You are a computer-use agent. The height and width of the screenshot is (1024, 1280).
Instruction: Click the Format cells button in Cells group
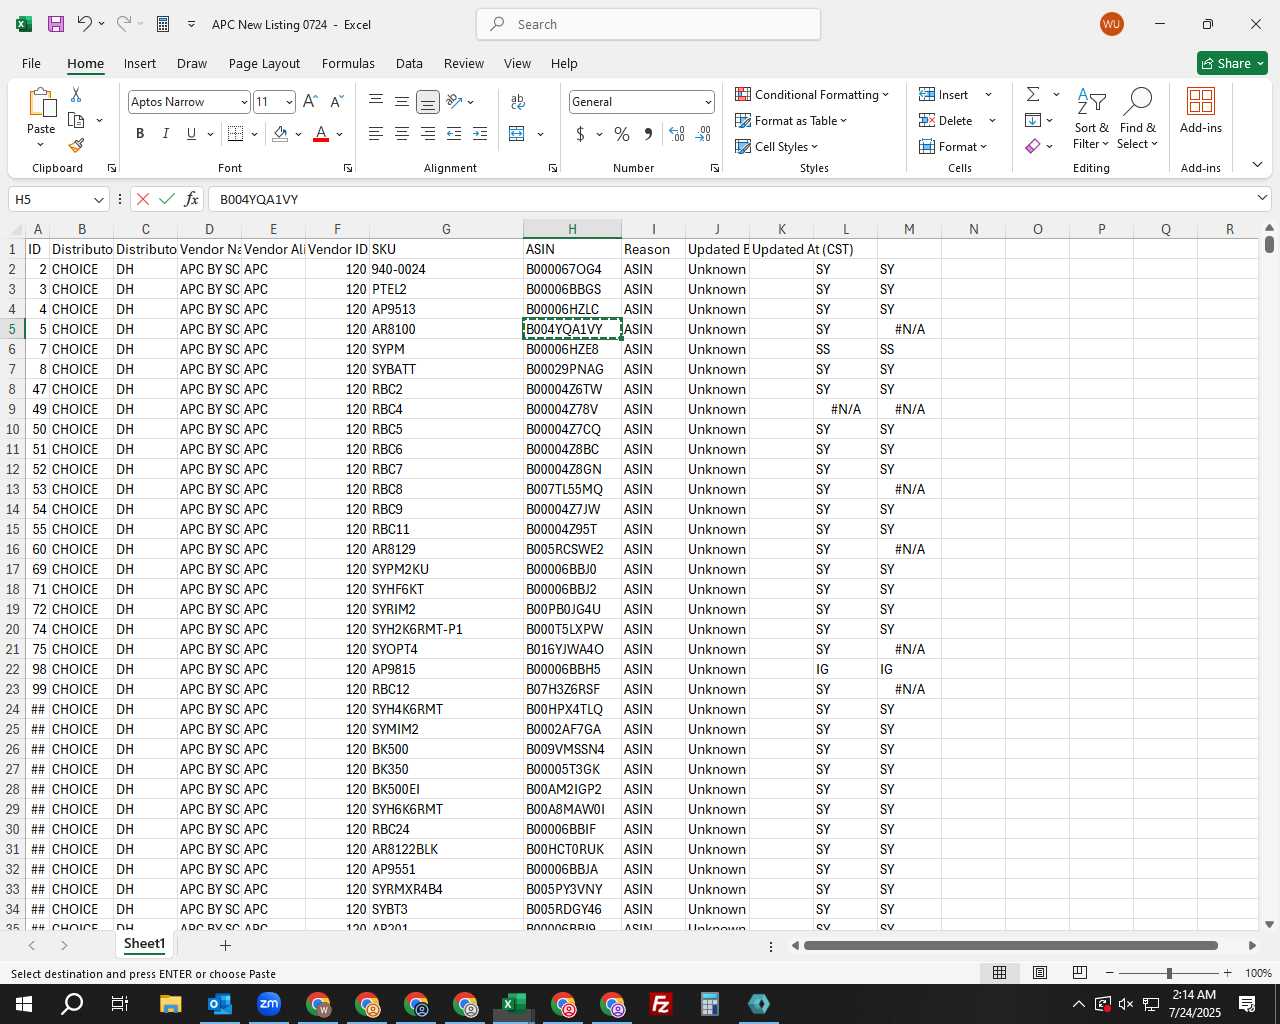pyautogui.click(x=953, y=146)
